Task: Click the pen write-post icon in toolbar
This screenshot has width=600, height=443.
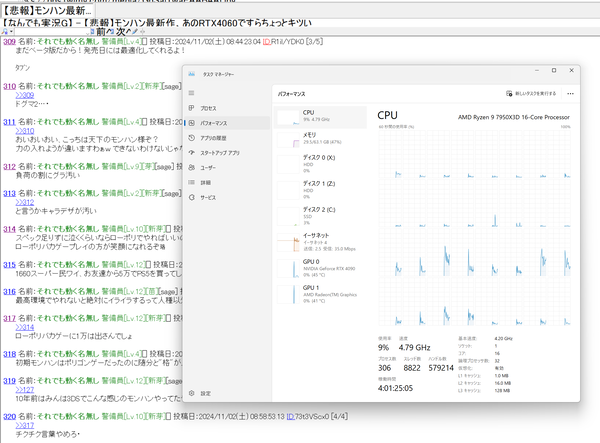Action: tap(135, 32)
